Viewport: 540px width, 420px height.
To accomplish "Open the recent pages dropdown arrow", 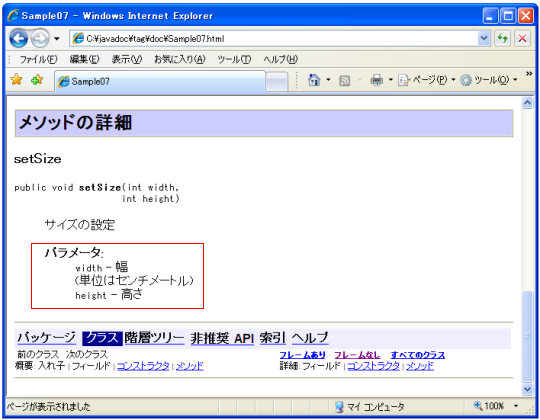I will 57,39.
